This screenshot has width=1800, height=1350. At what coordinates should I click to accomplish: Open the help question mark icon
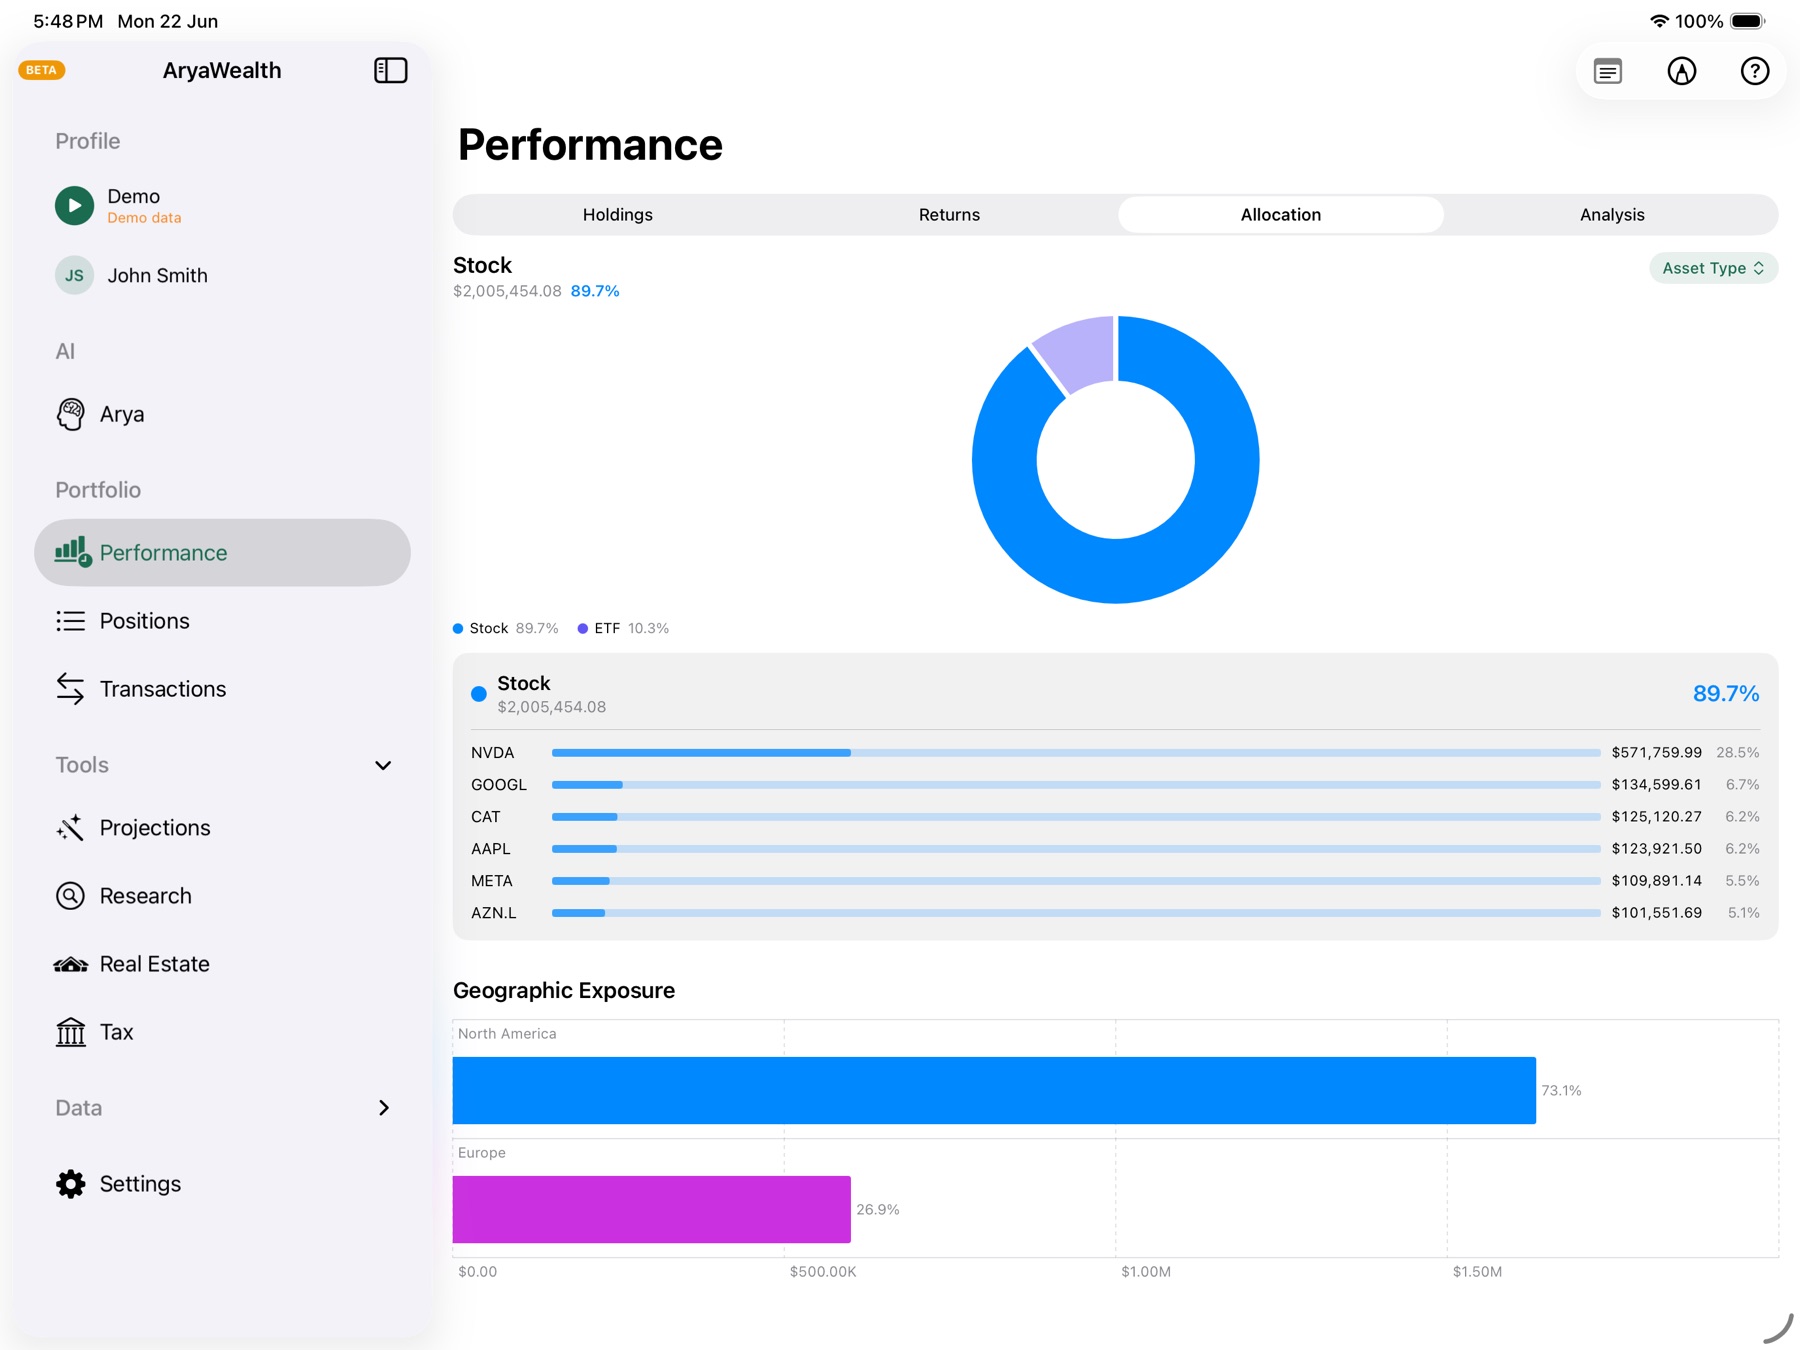pyautogui.click(x=1754, y=71)
